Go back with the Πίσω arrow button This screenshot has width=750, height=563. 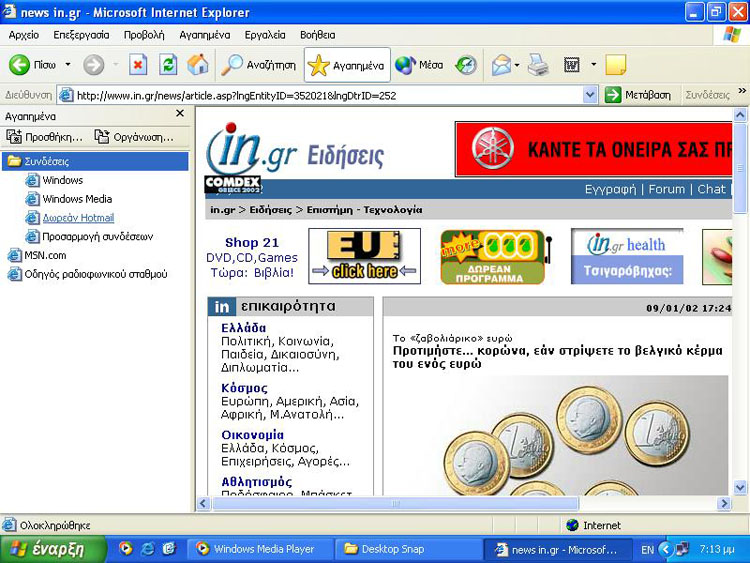32,65
